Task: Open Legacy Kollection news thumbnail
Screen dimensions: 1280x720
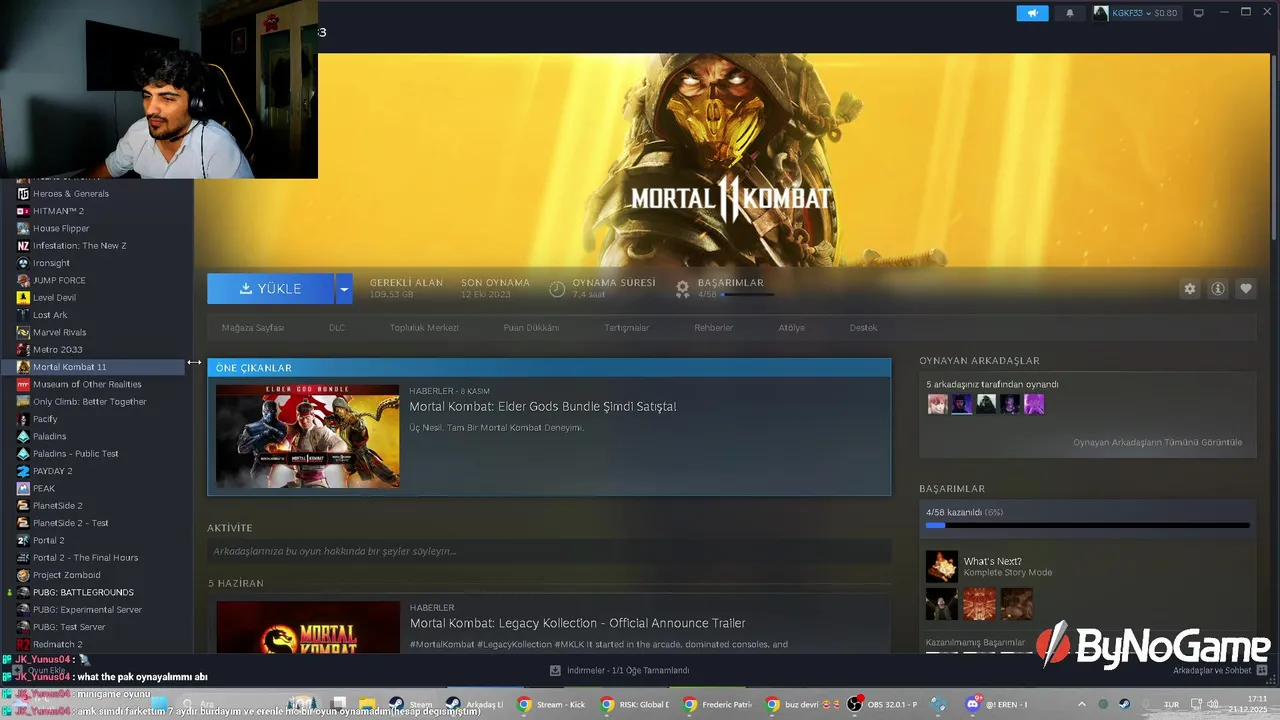Action: click(x=307, y=628)
